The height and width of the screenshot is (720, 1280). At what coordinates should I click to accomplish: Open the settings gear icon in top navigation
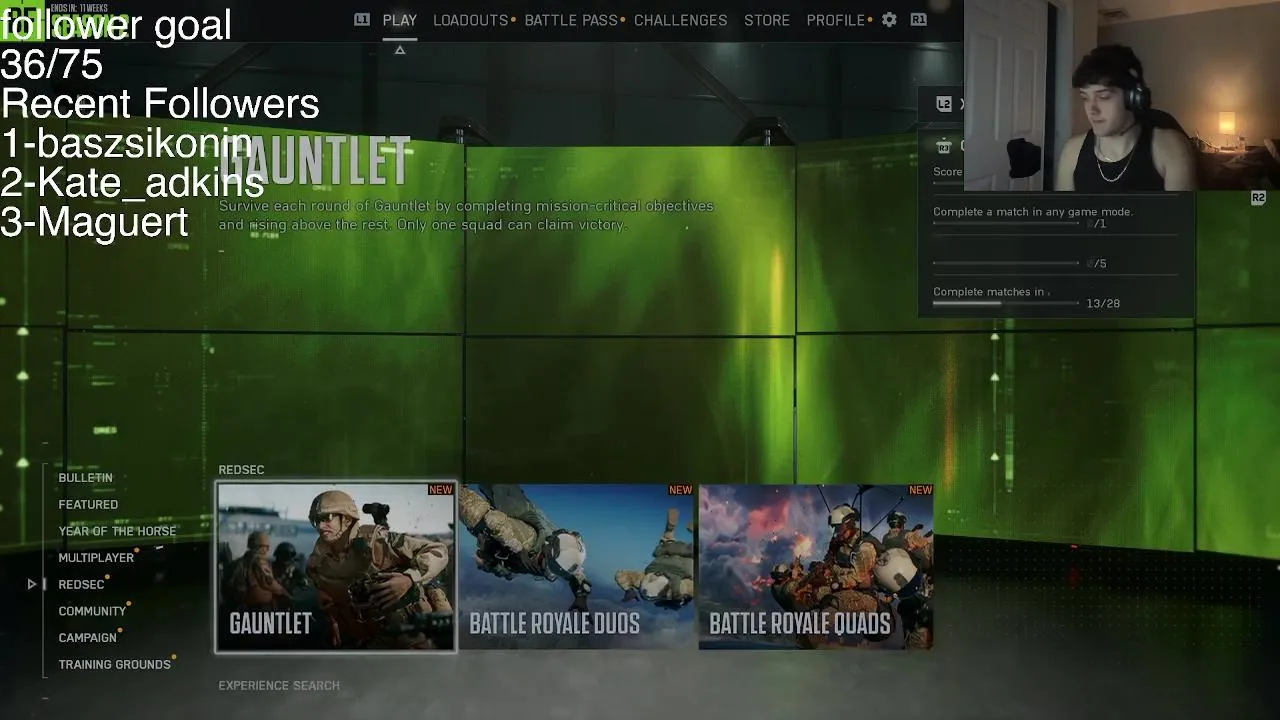[889, 20]
